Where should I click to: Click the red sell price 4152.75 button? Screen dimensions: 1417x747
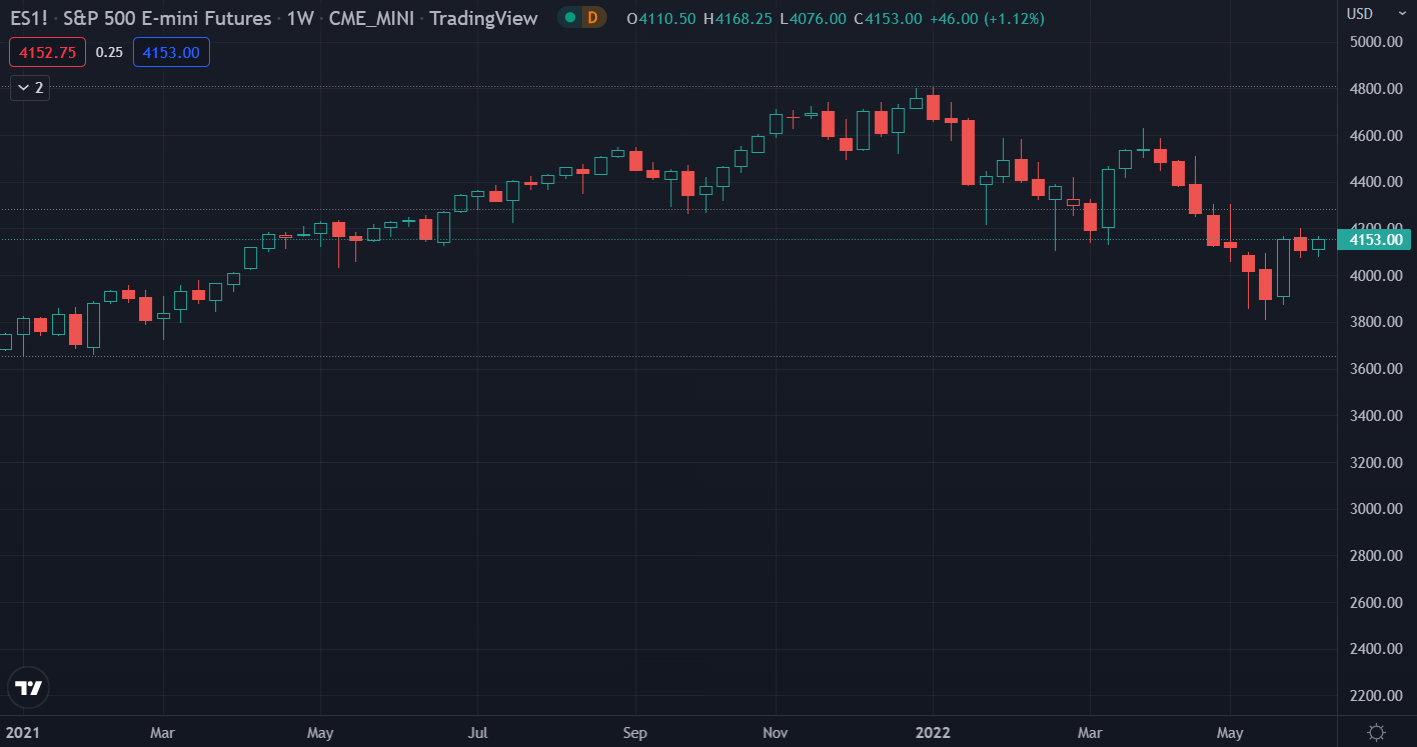(x=48, y=52)
